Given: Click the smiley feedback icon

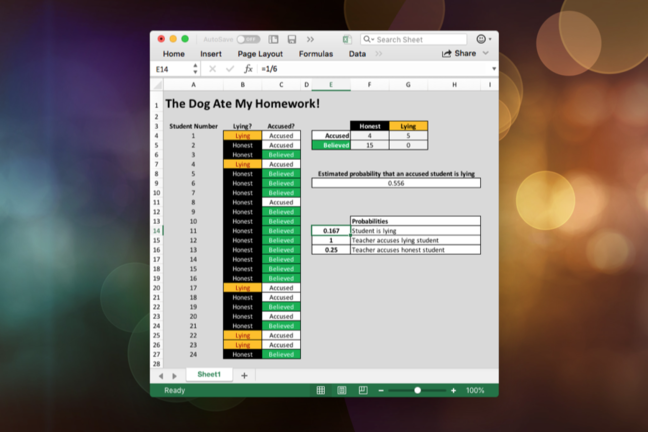Looking at the screenshot, I should click(482, 39).
